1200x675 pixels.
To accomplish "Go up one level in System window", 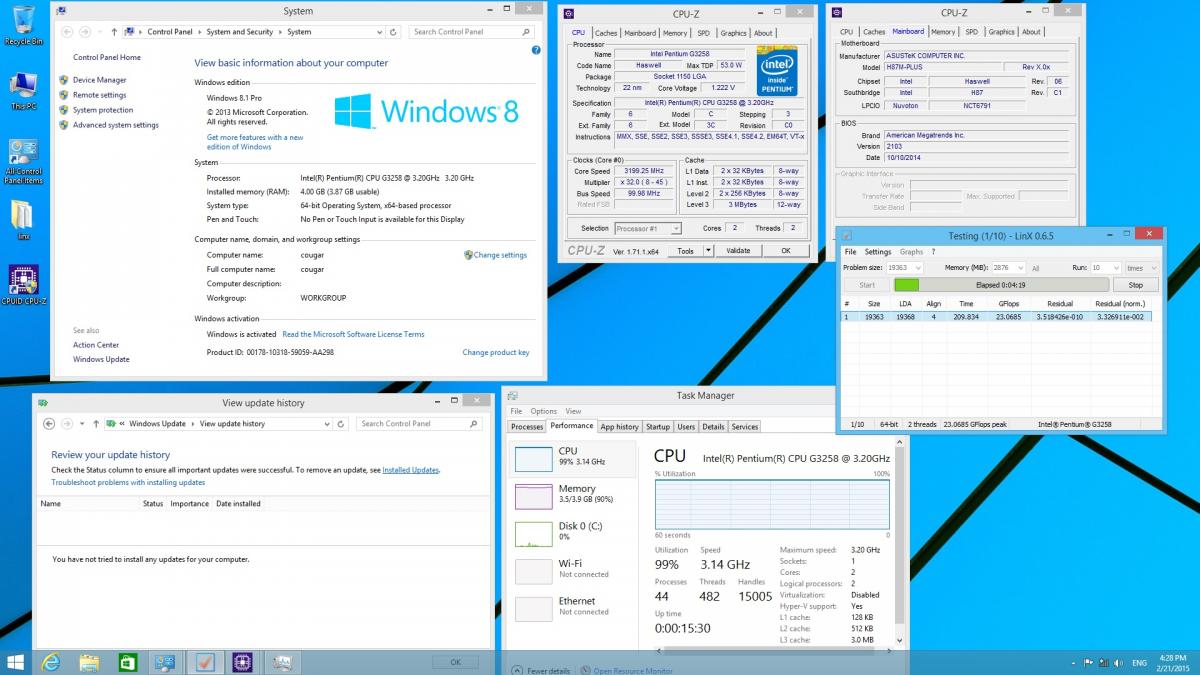I will (114, 32).
